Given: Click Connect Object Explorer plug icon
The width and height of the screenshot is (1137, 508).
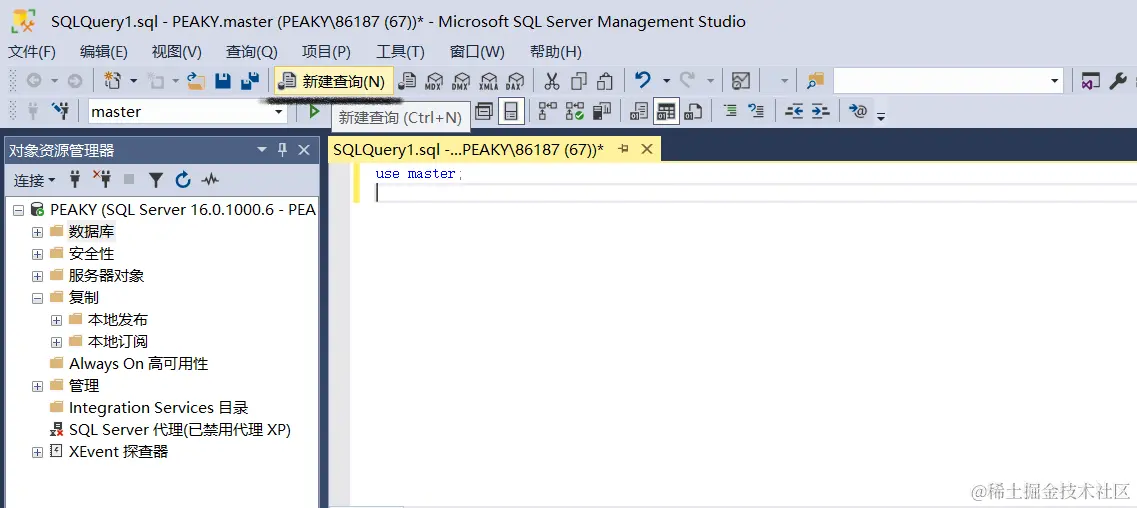Looking at the screenshot, I should tap(74, 180).
